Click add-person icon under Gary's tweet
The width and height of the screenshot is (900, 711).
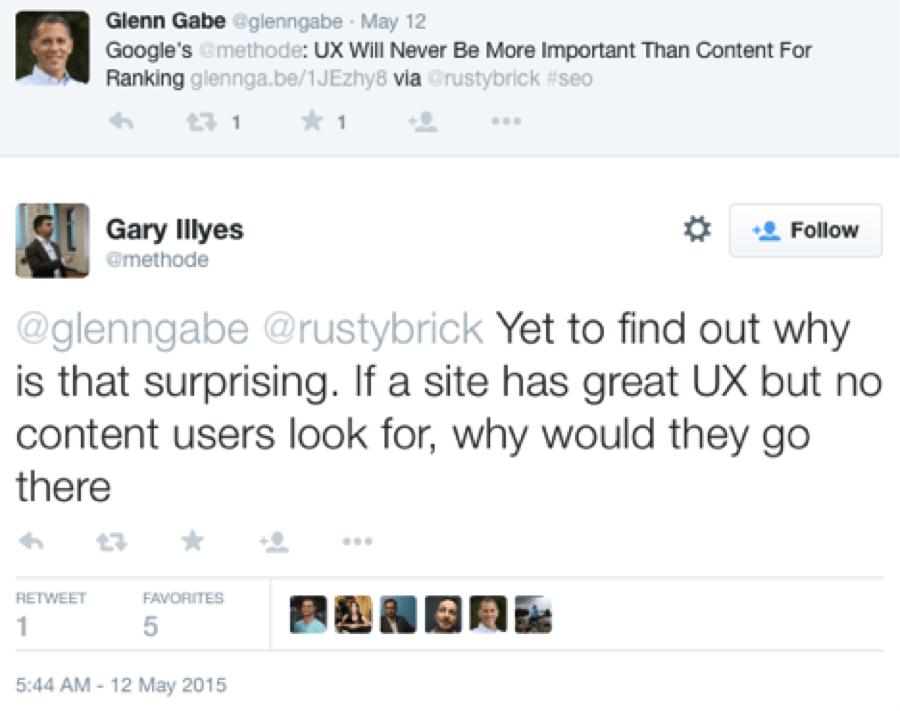[x=274, y=541]
